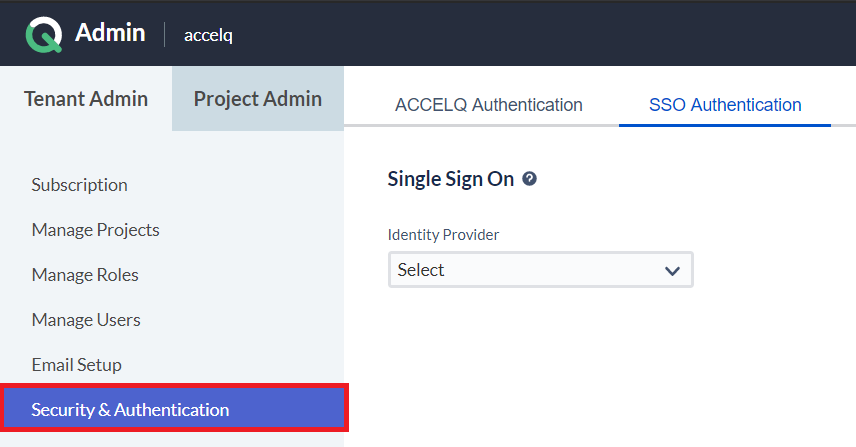Screen dimensions: 856x447
Task: Click the ACCELQ green Q logo
Action: (44, 35)
